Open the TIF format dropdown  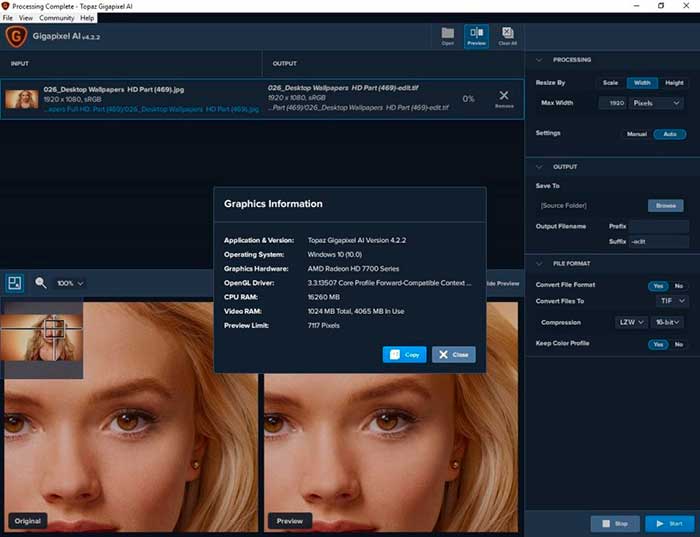[670, 301]
